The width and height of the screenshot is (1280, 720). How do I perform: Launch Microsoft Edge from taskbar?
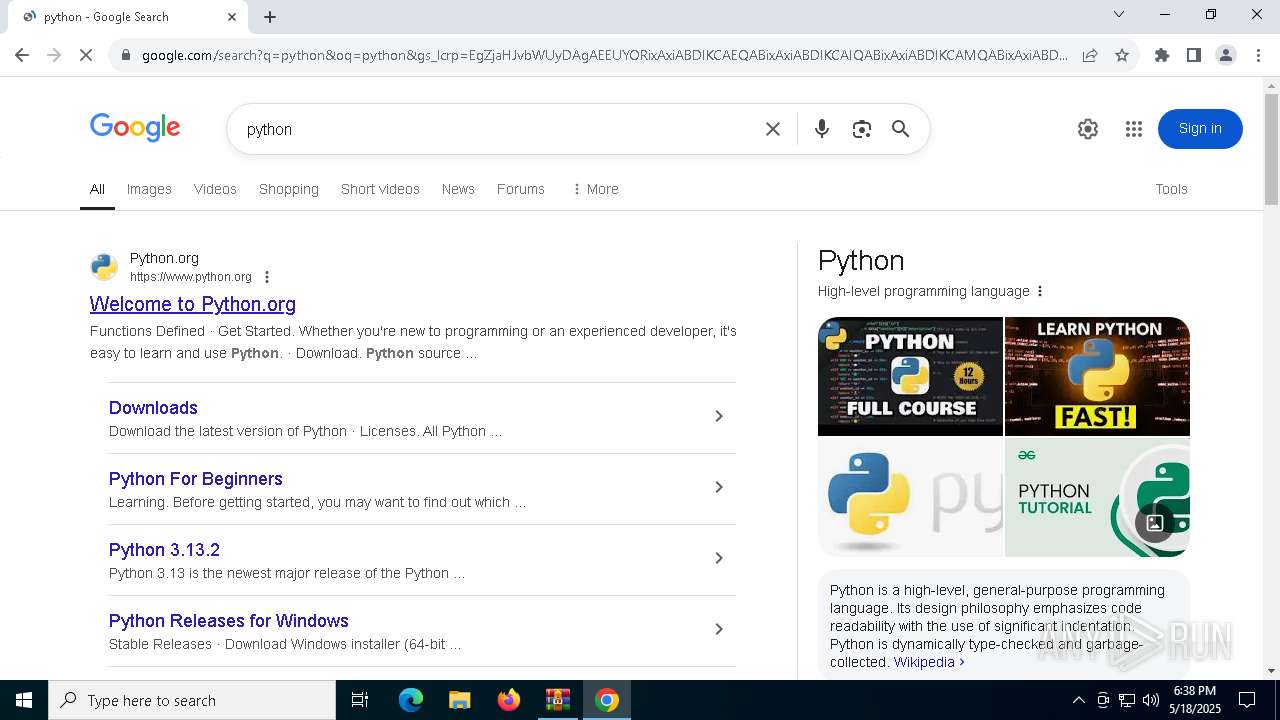tap(411, 700)
